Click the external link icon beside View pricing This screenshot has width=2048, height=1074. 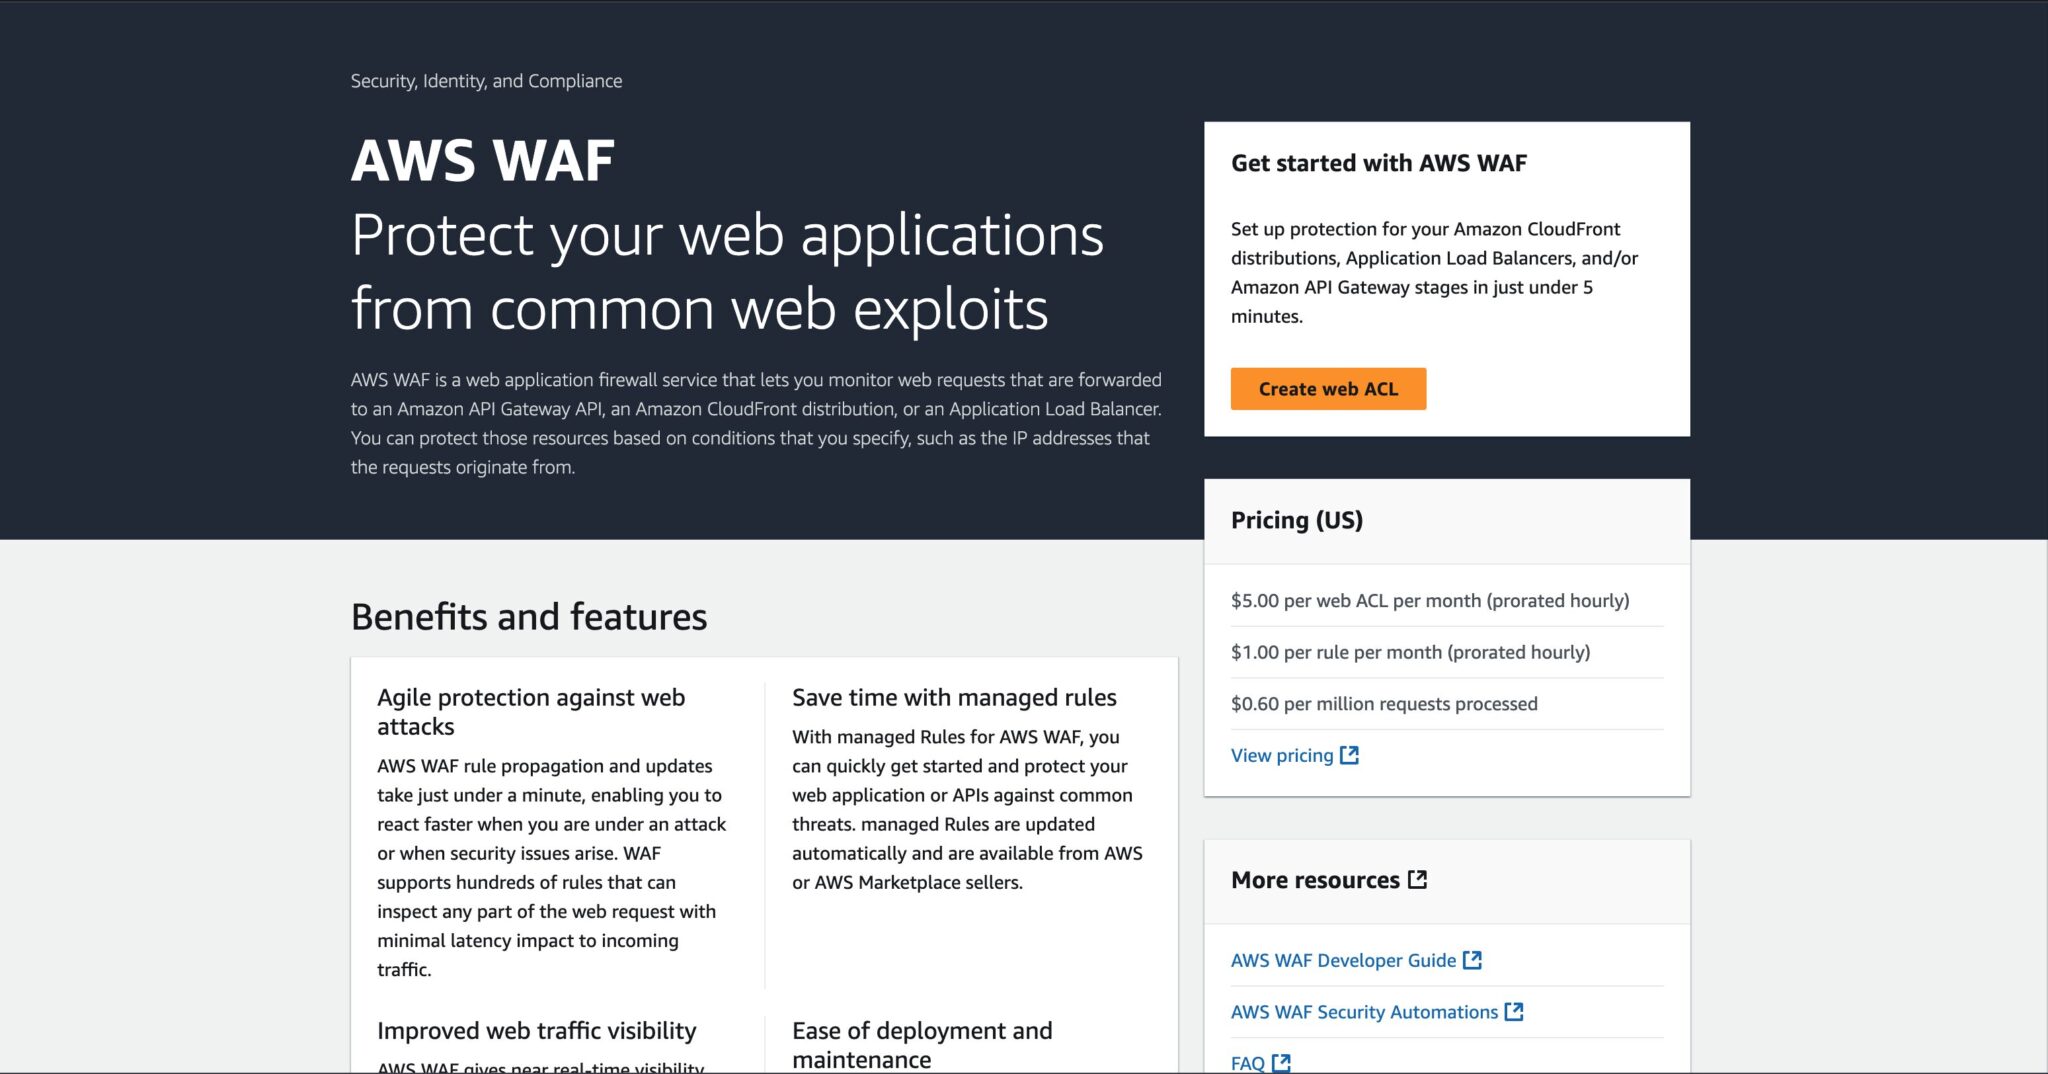(x=1350, y=755)
